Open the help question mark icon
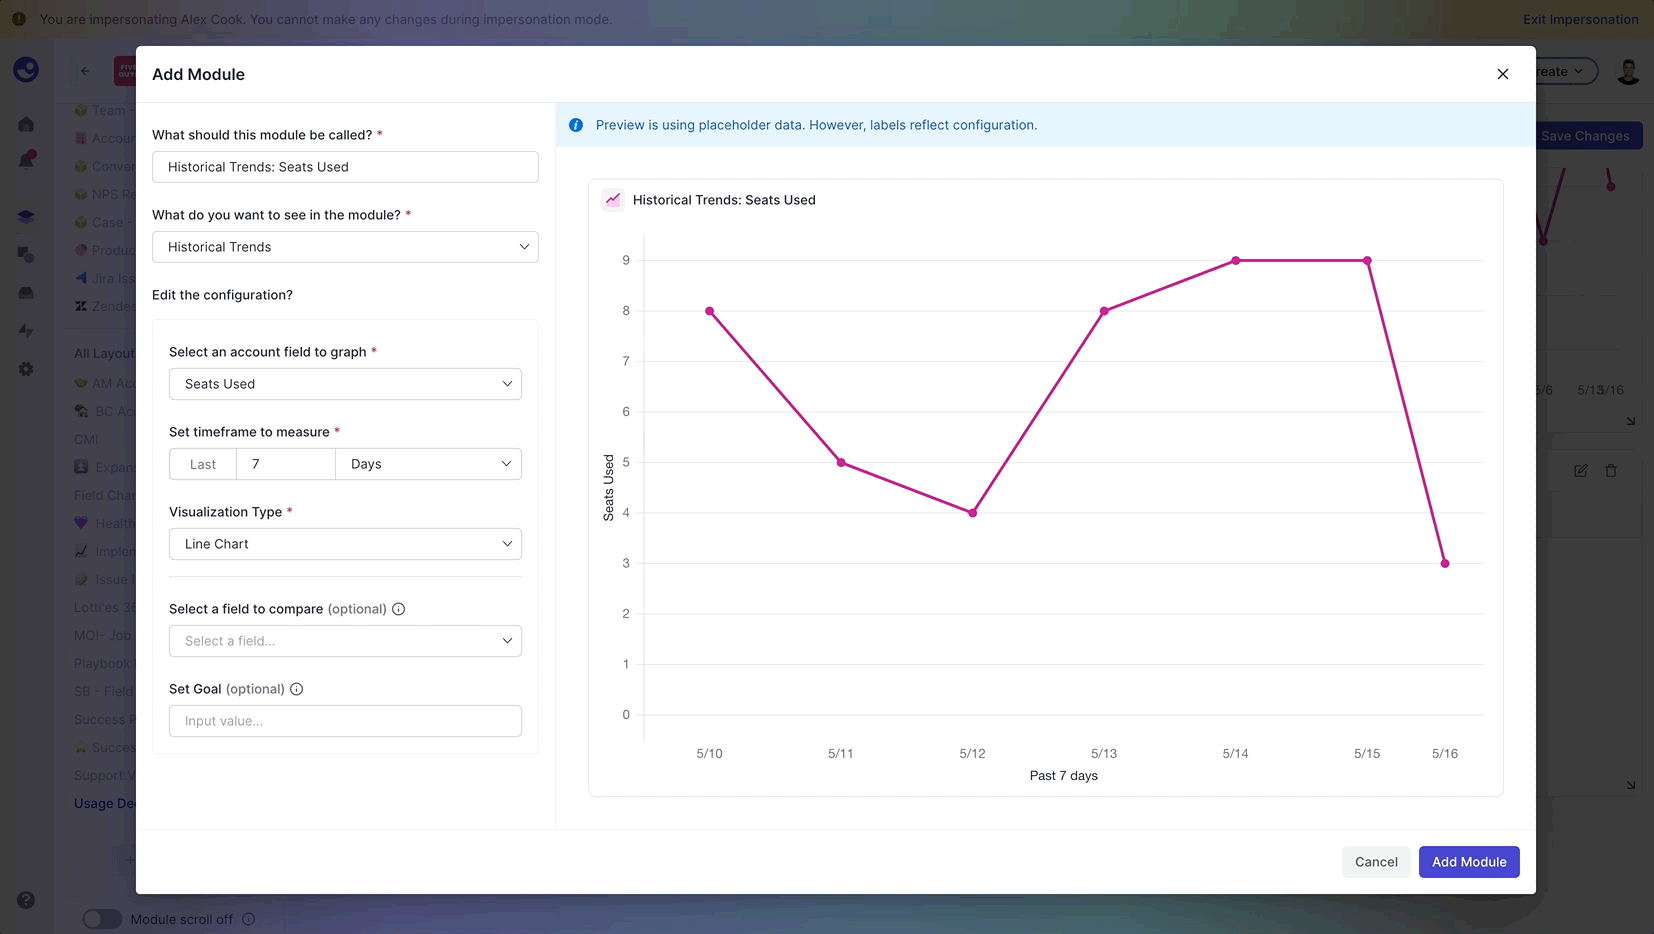The height and width of the screenshot is (934, 1654). click(x=26, y=900)
